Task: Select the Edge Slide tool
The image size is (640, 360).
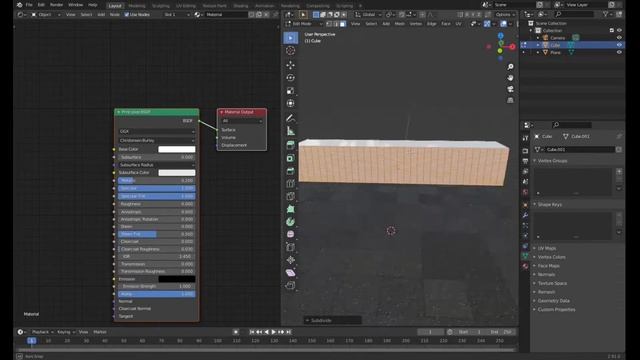Action: [290, 247]
